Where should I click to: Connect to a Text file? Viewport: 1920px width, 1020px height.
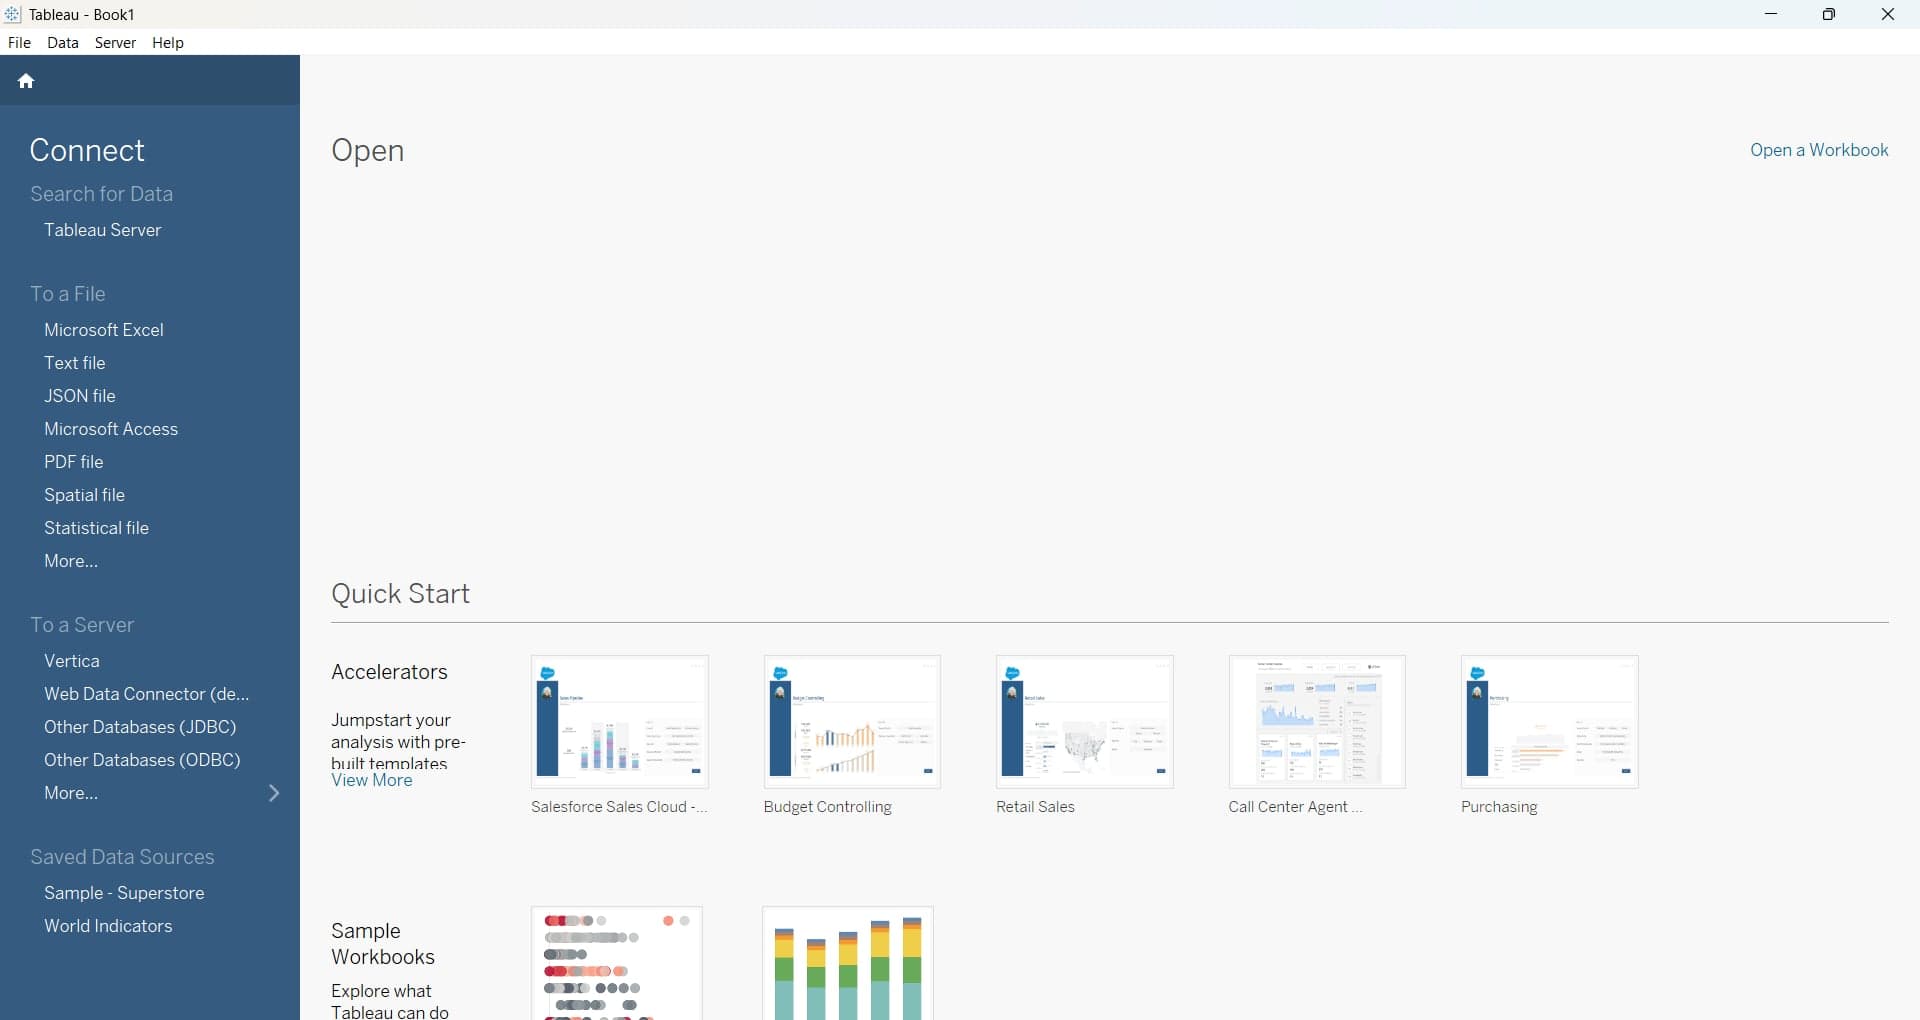tap(75, 363)
